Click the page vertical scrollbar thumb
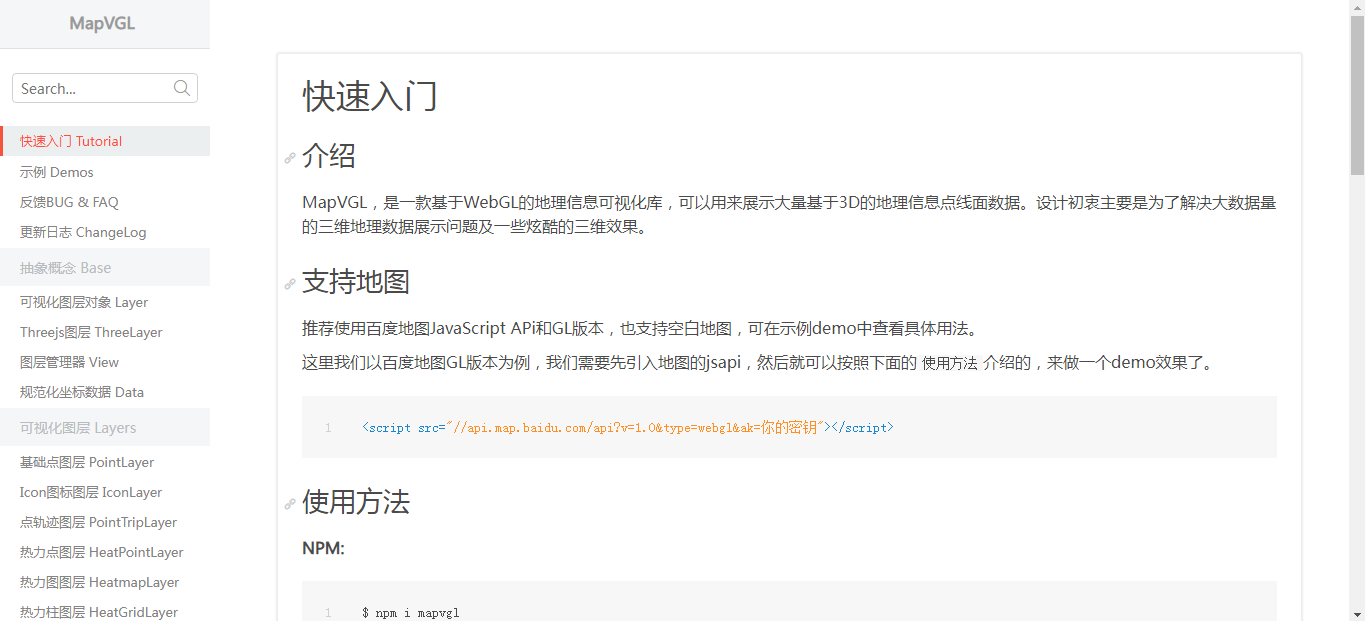Image resolution: width=1365 pixels, height=621 pixels. 1357,95
